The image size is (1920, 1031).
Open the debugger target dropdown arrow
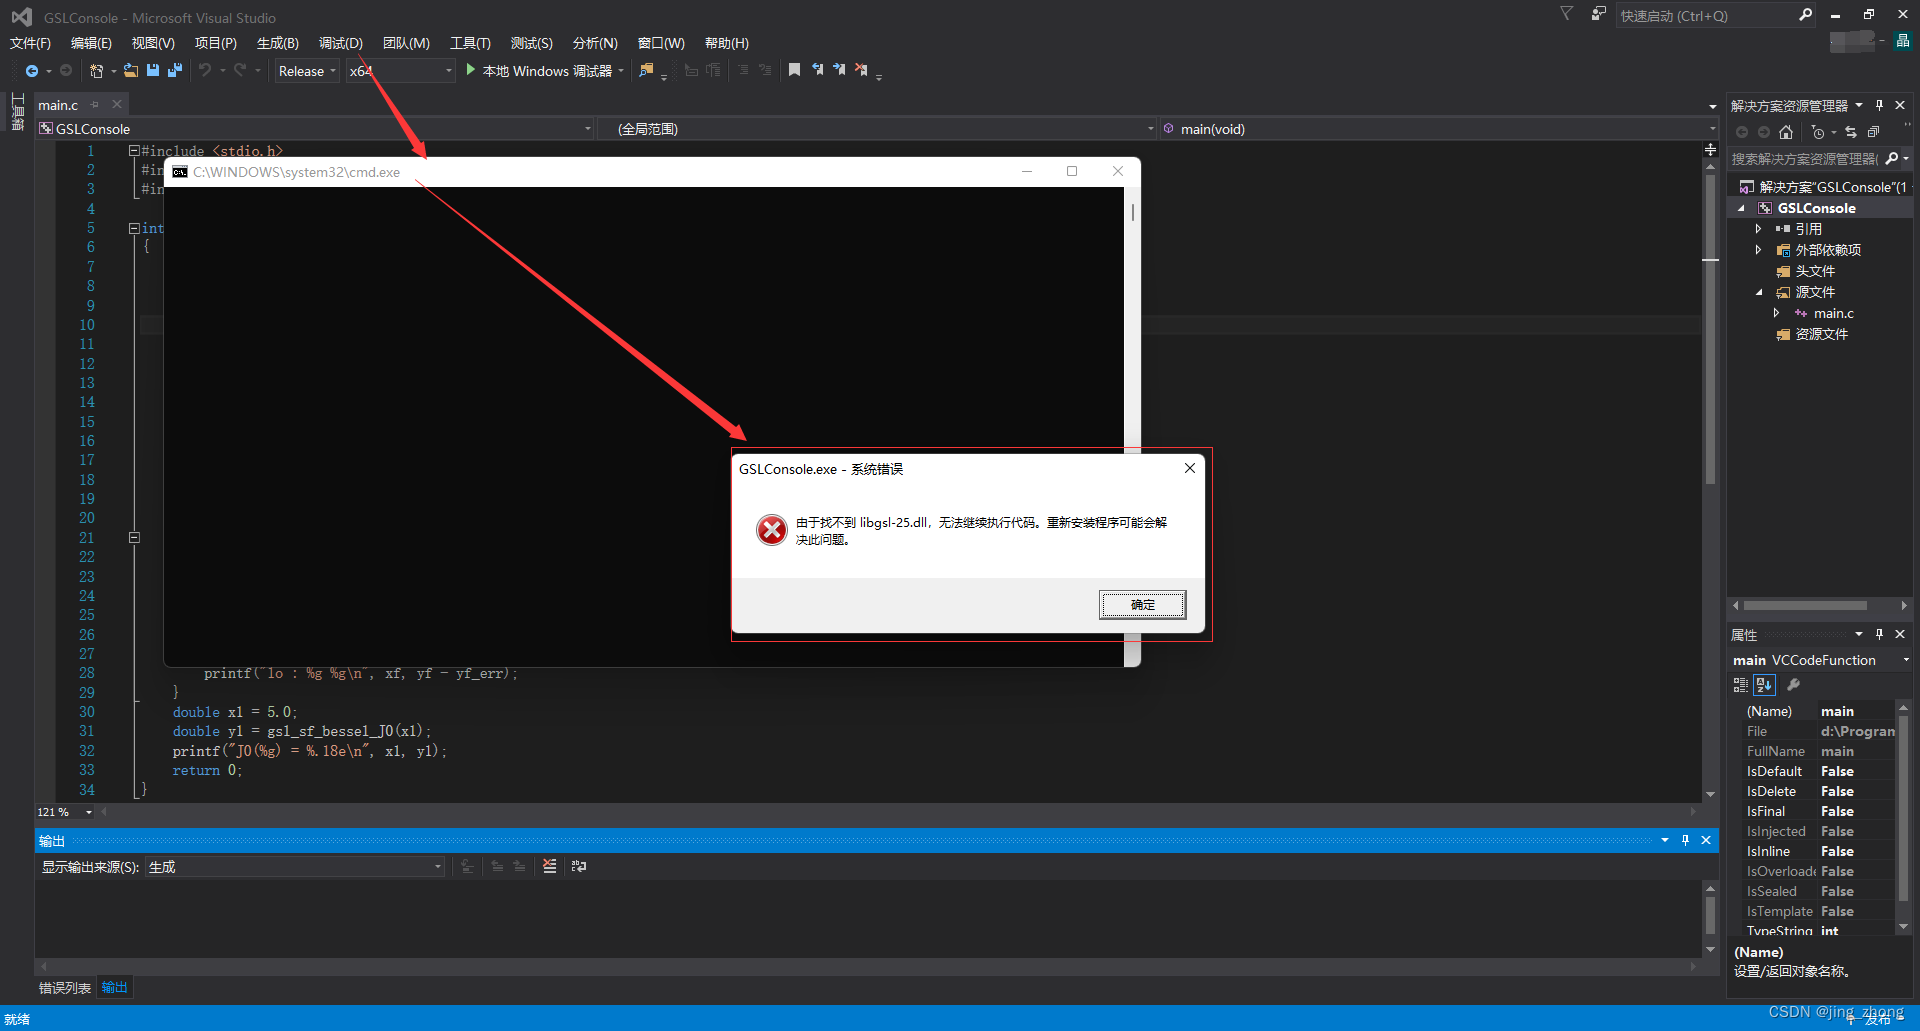click(x=621, y=71)
